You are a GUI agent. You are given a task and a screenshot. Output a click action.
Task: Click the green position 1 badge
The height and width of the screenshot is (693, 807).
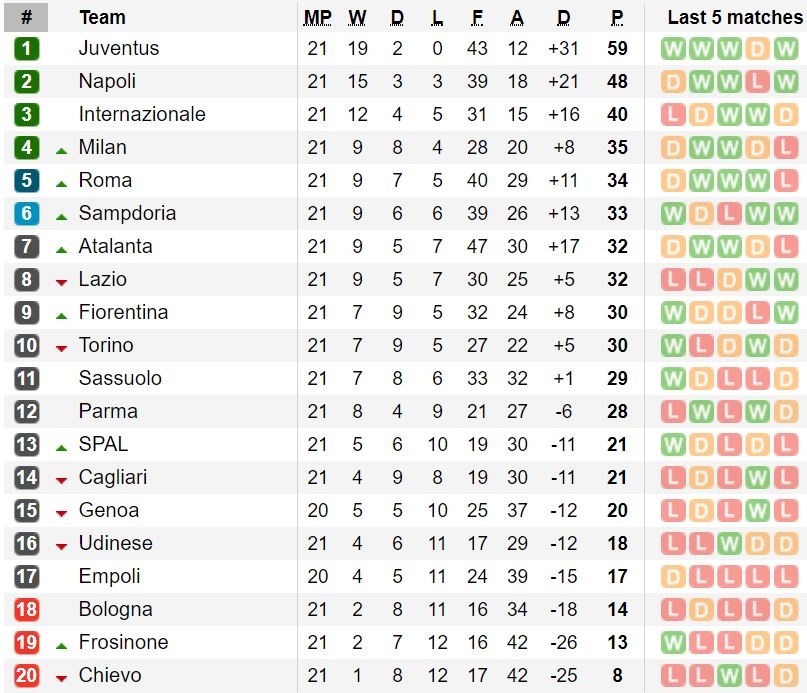pos(27,48)
